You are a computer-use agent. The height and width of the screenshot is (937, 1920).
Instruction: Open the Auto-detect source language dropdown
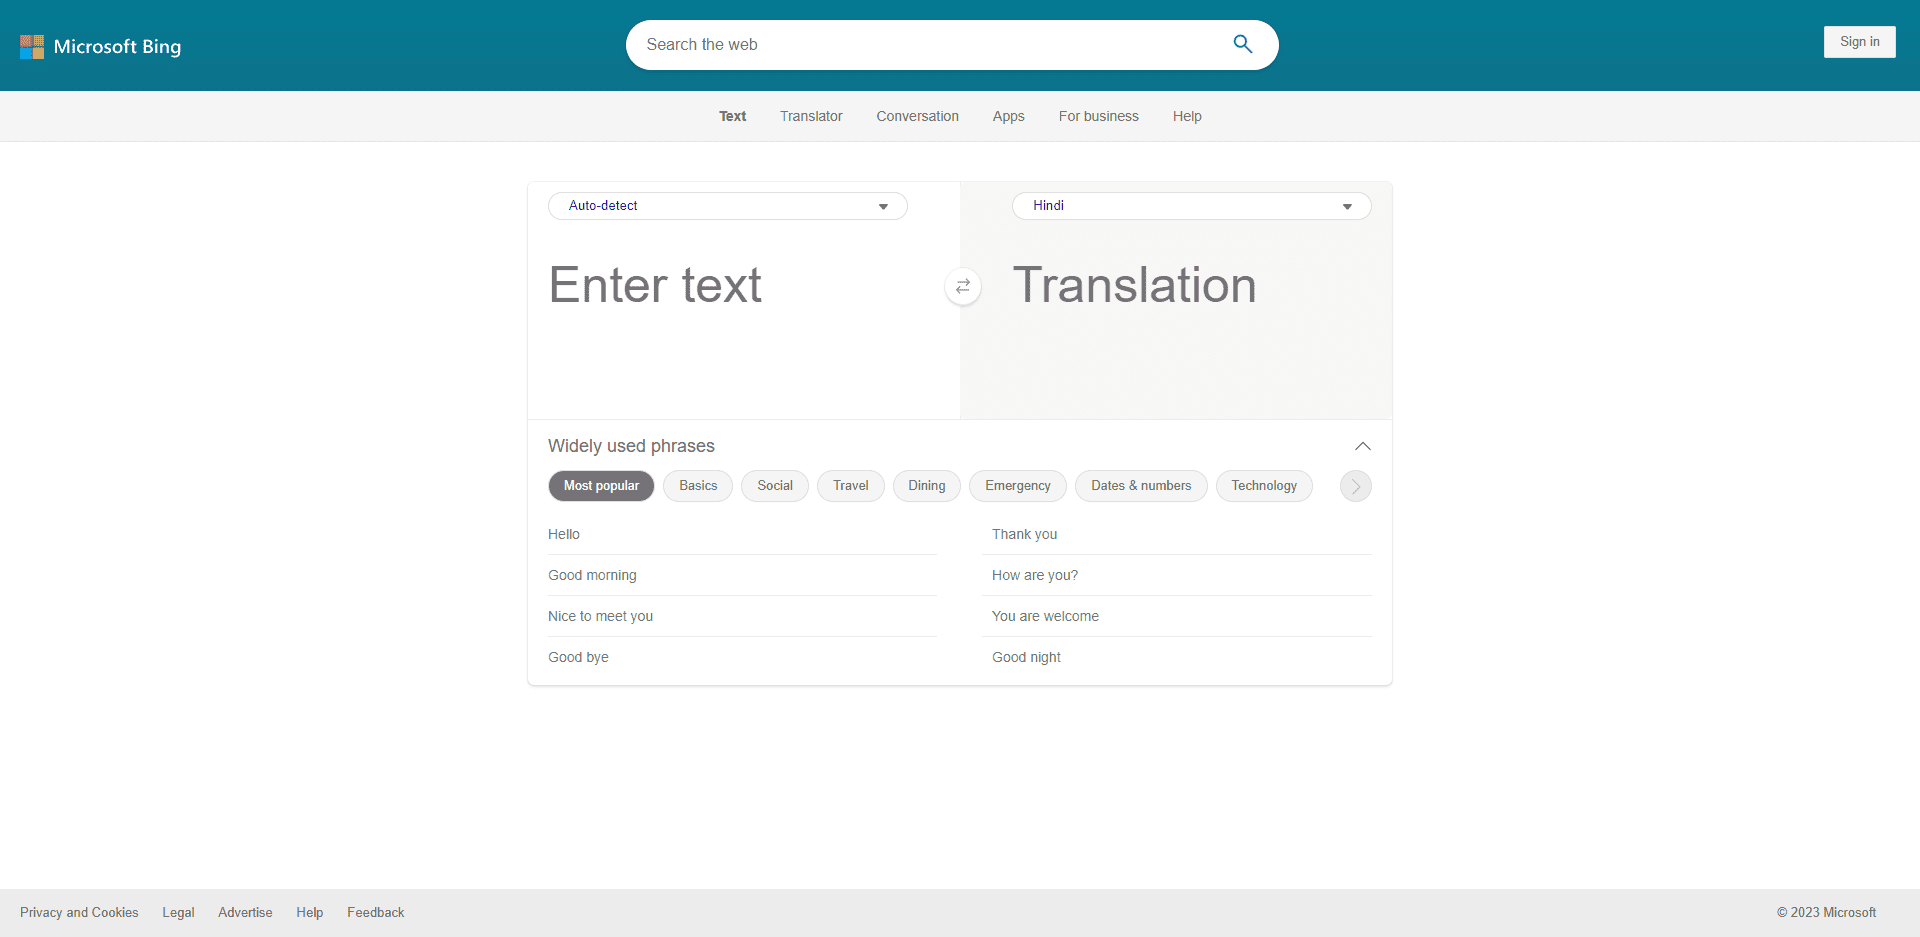(x=727, y=206)
